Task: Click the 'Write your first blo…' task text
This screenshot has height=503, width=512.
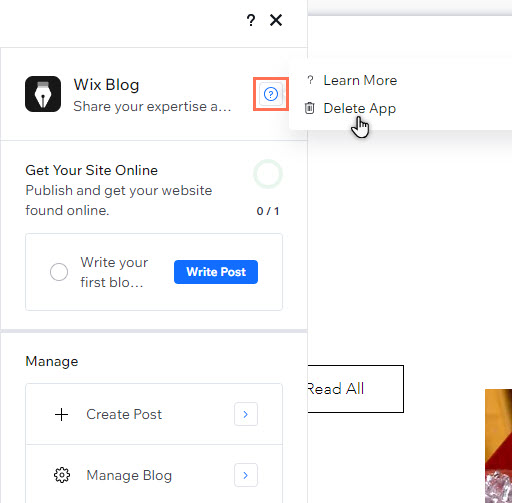Action: coord(114,272)
